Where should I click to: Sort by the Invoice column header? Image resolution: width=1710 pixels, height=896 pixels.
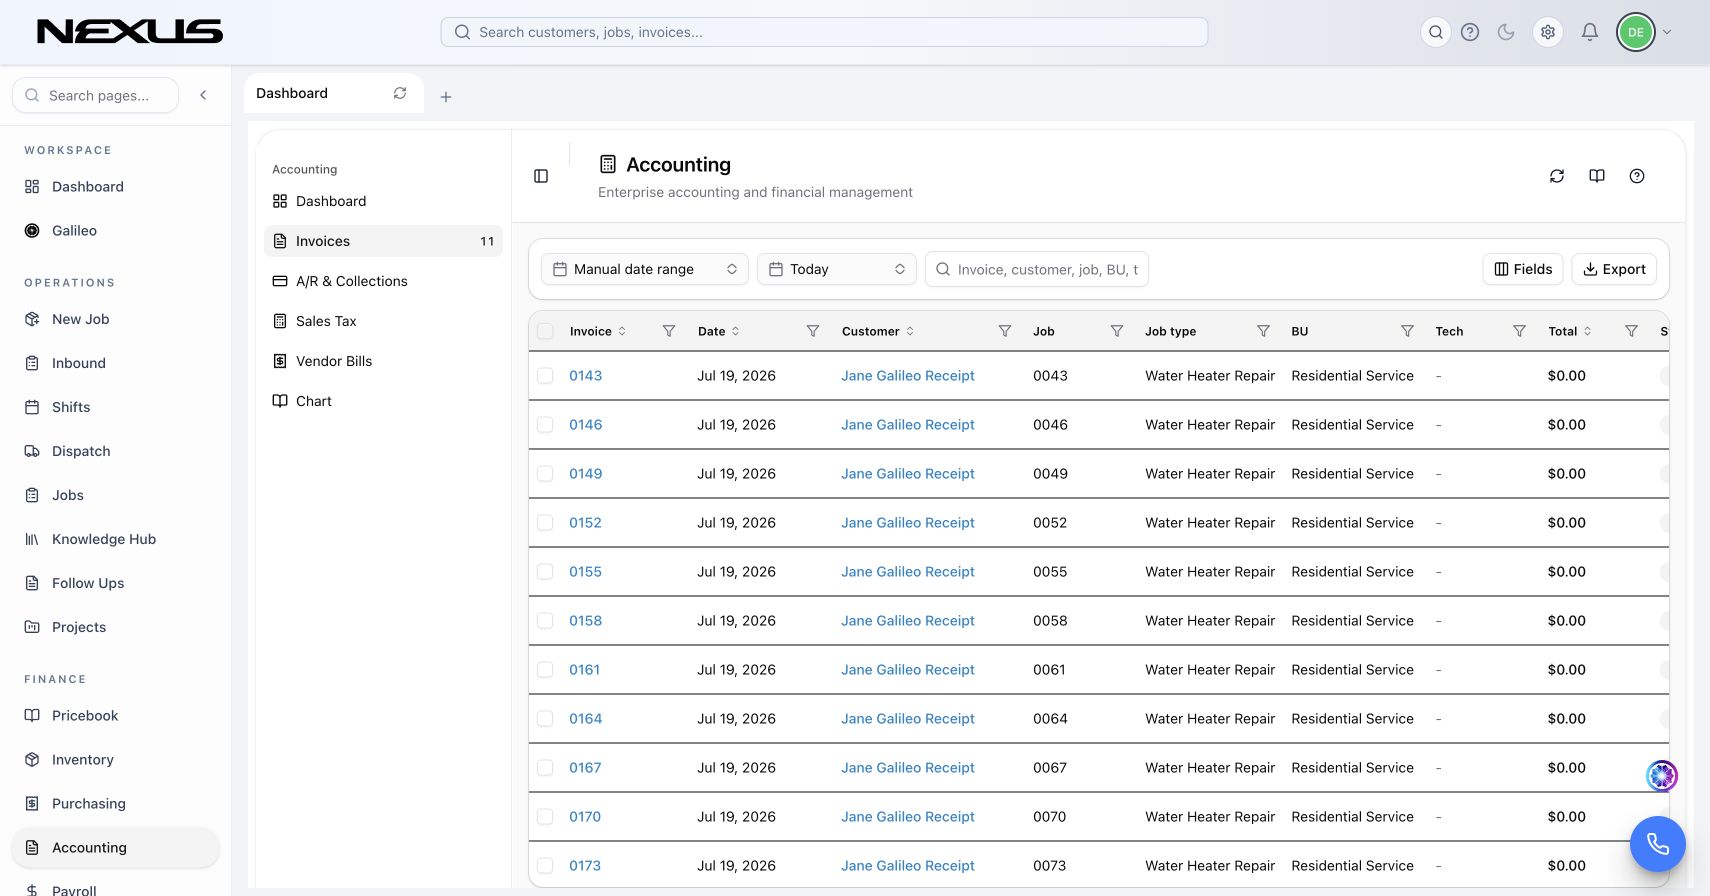click(598, 331)
